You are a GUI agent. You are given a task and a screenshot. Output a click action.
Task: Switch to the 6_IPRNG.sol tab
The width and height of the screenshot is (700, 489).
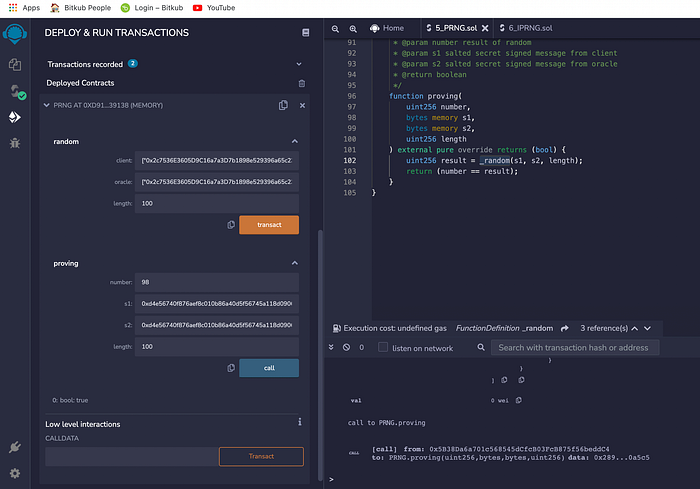pyautogui.click(x=526, y=28)
